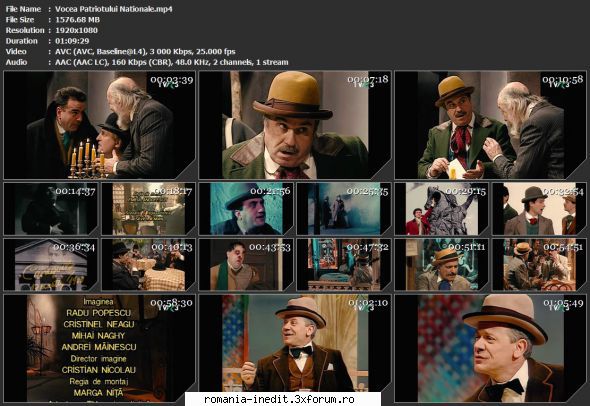This screenshot has height=406, width=590.
Task: Click the 'Audio' label
Action: [x=16, y=62]
